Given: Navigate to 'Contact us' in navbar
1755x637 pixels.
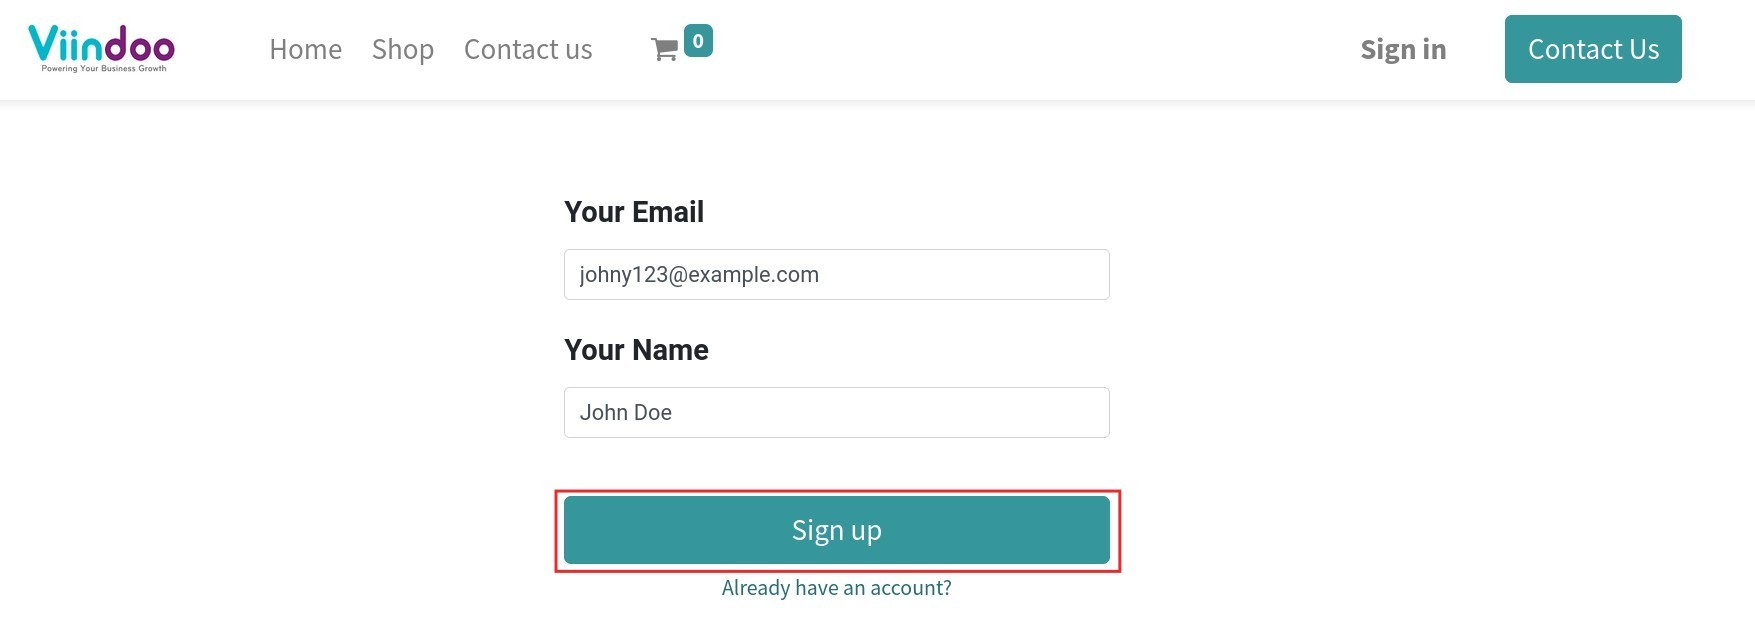Looking at the screenshot, I should [527, 49].
